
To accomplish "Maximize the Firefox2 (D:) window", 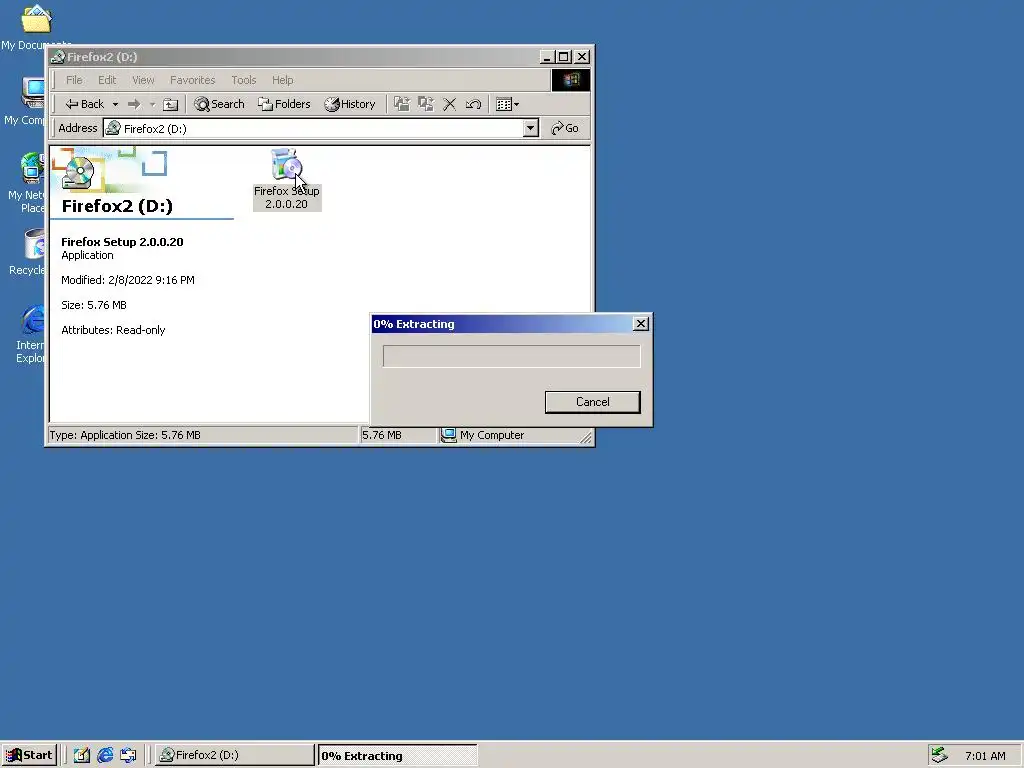I will click(564, 57).
